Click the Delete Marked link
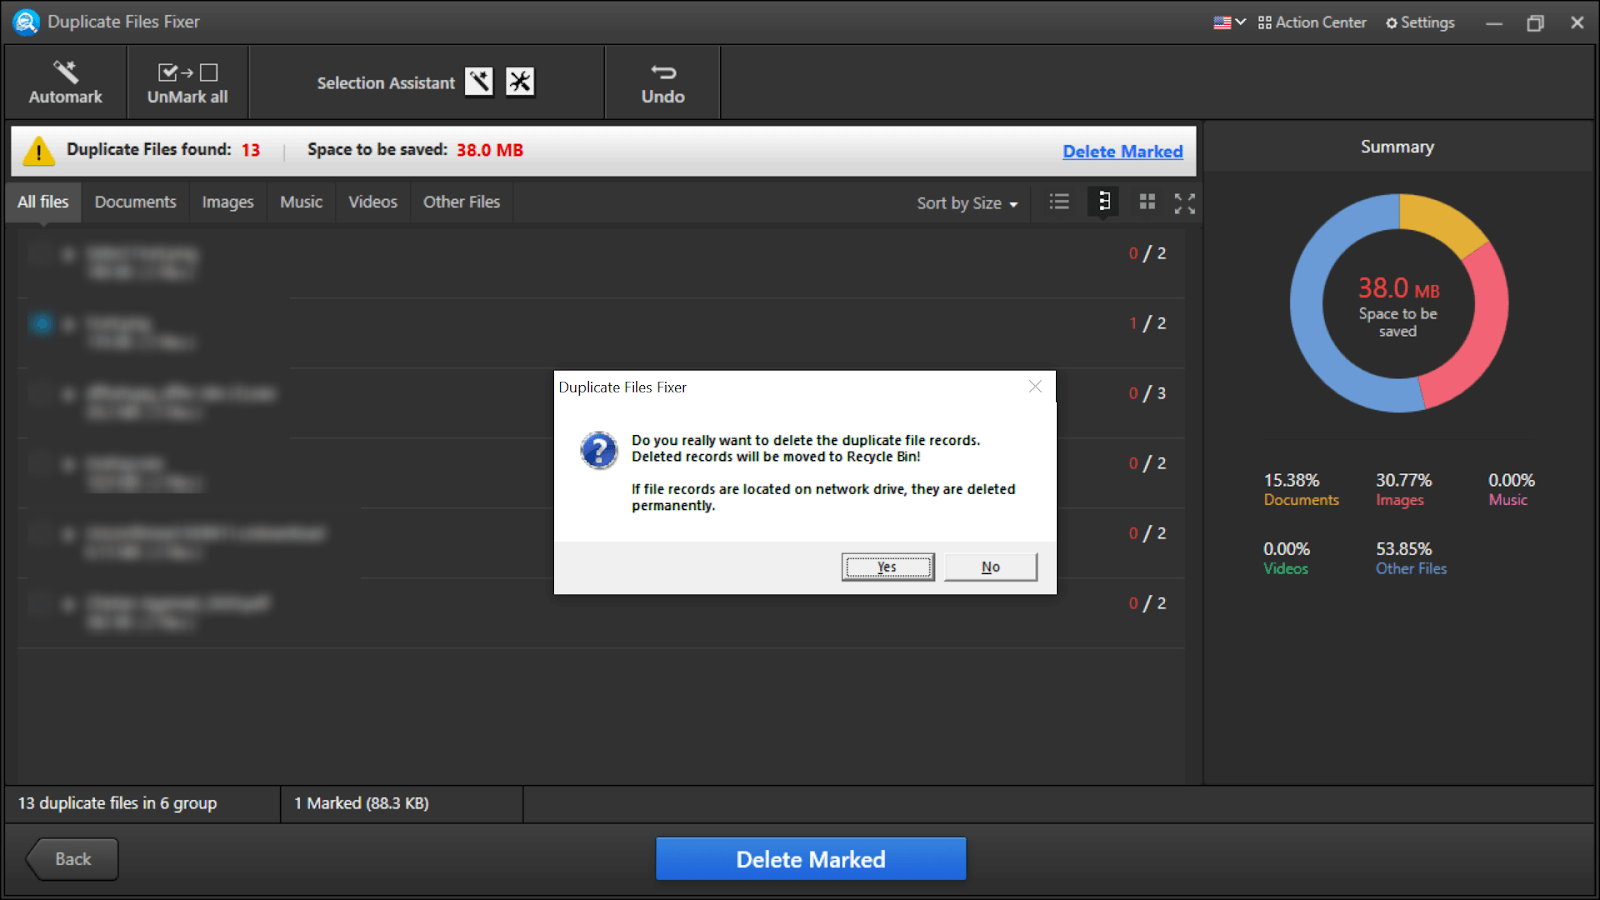The width and height of the screenshot is (1600, 900). (x=1122, y=151)
